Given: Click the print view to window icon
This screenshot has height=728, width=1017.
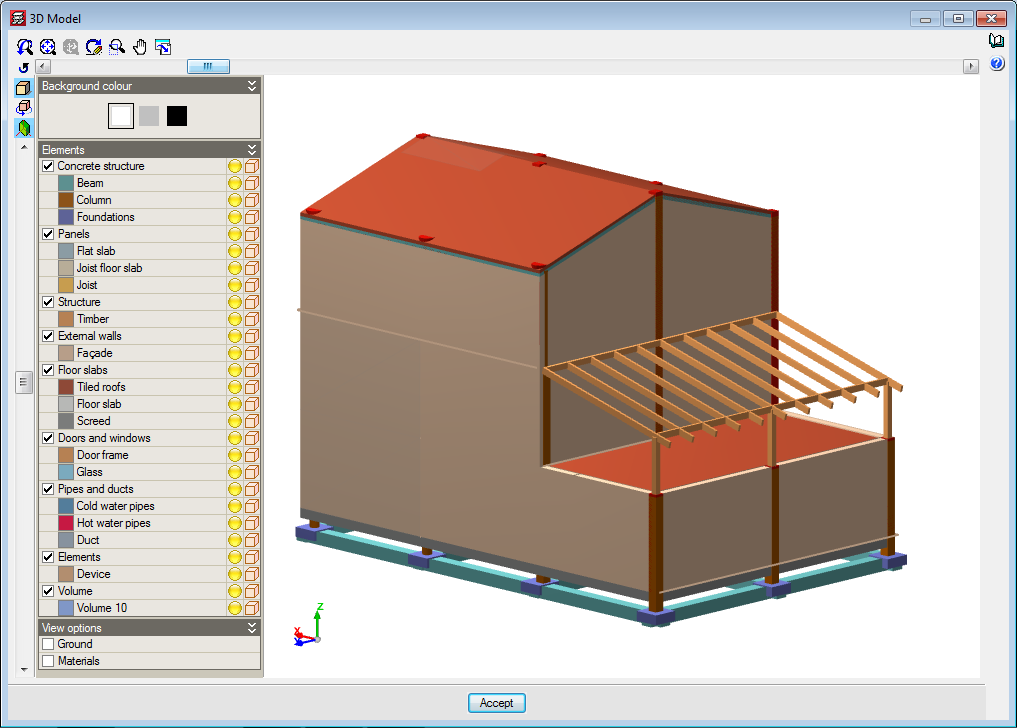Looking at the screenshot, I should pyautogui.click(x=163, y=46).
